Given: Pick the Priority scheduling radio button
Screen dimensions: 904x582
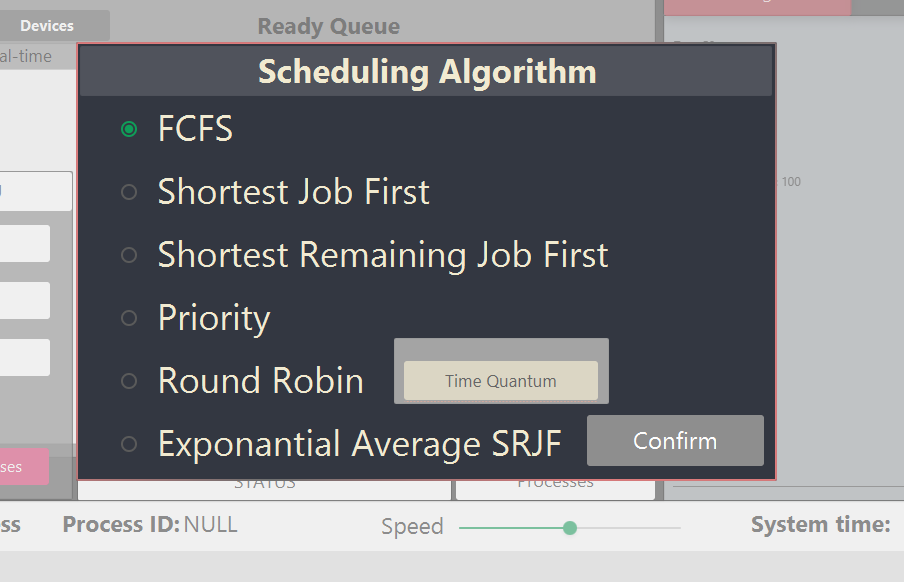Looking at the screenshot, I should pyautogui.click(x=129, y=318).
